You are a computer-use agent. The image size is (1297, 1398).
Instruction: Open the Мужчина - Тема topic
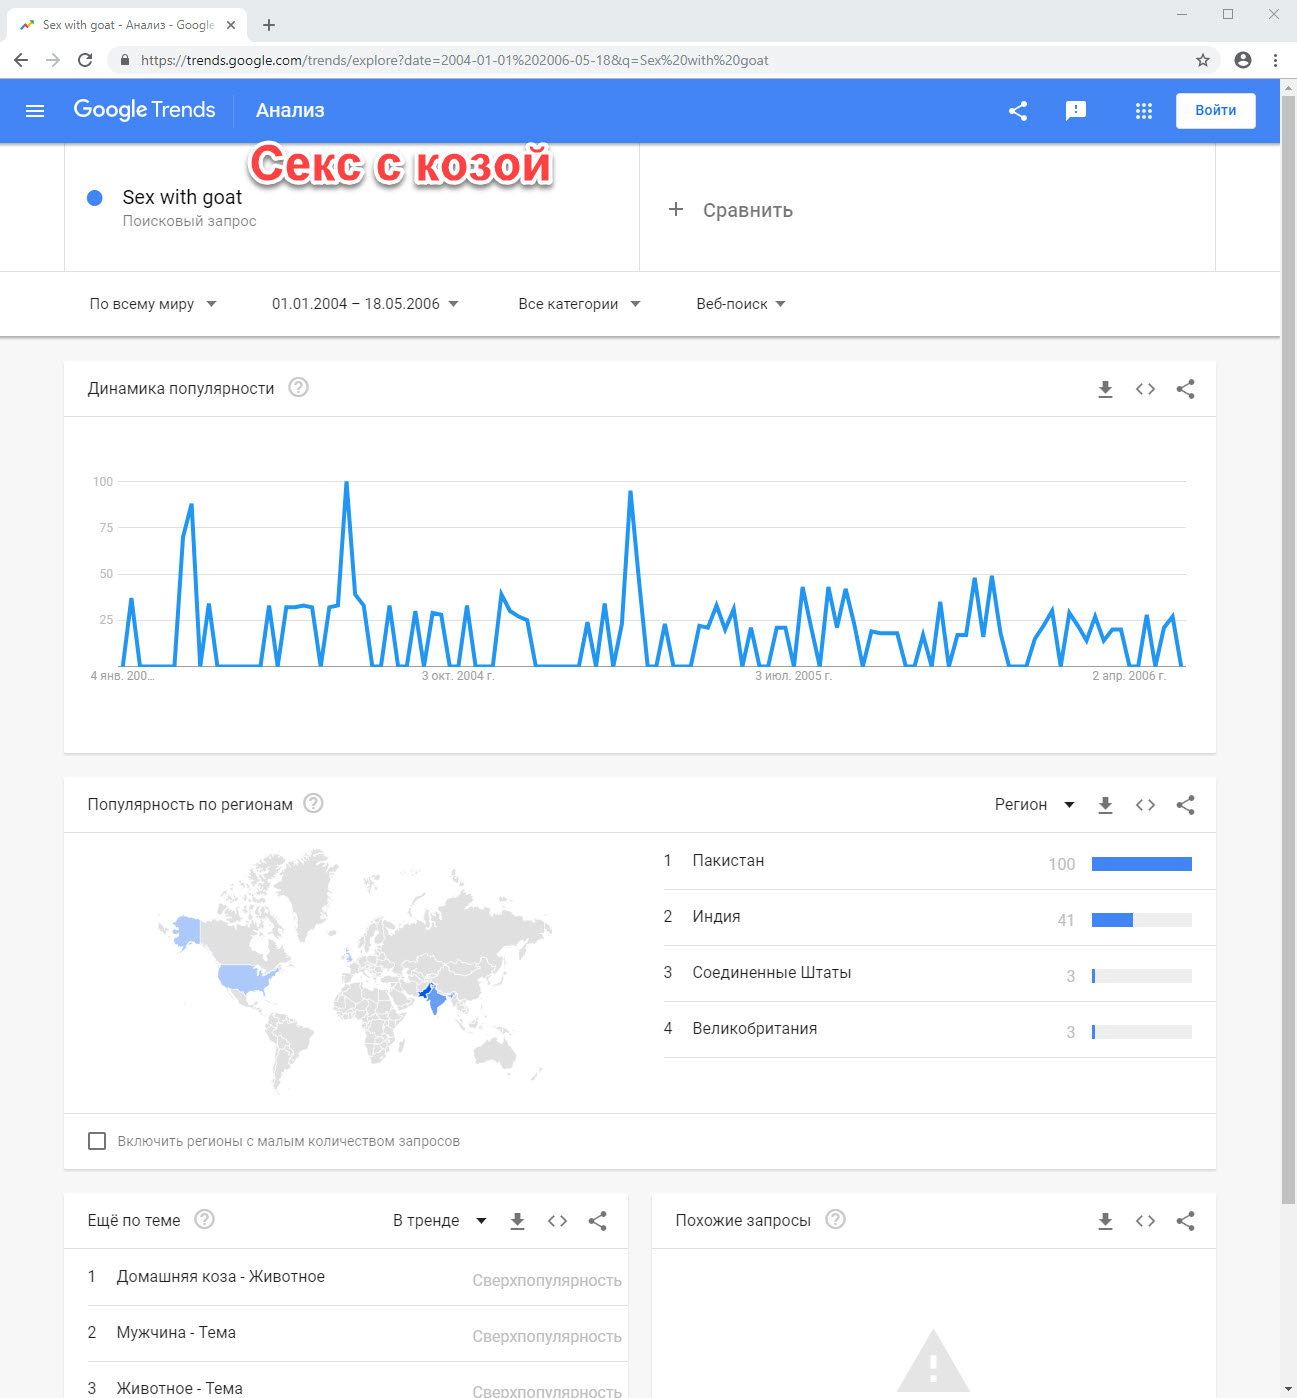pos(176,1333)
